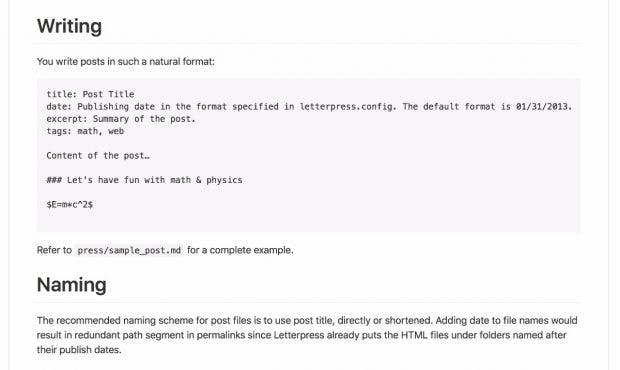Click the words 'Refer to' before the file name
Screen dimensions: 620x370
pos(54,250)
